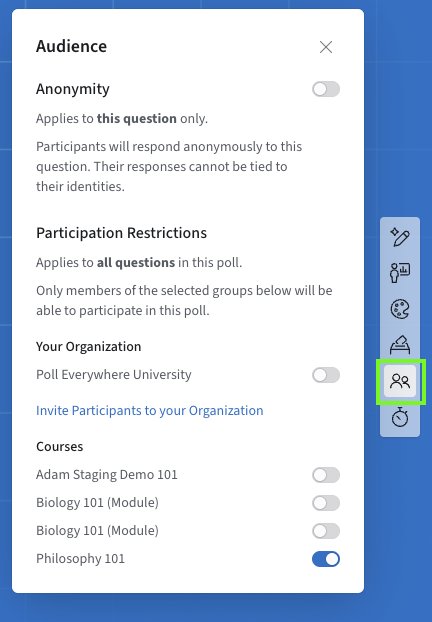The height and width of the screenshot is (622, 432).
Task: Open Invite Participants to your Organization link
Action: [150, 411]
